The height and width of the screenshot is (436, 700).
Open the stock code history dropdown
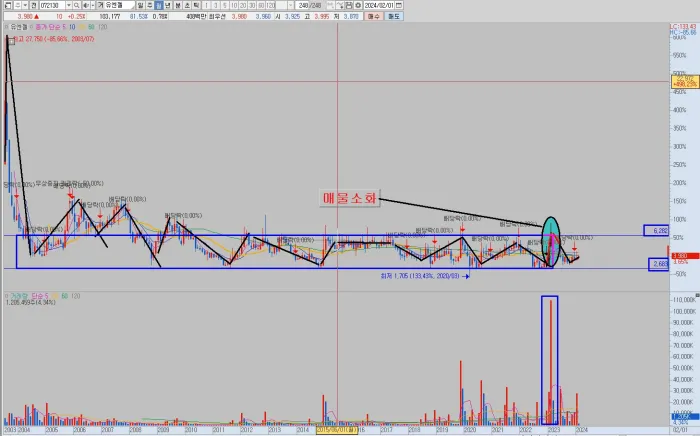point(69,5)
